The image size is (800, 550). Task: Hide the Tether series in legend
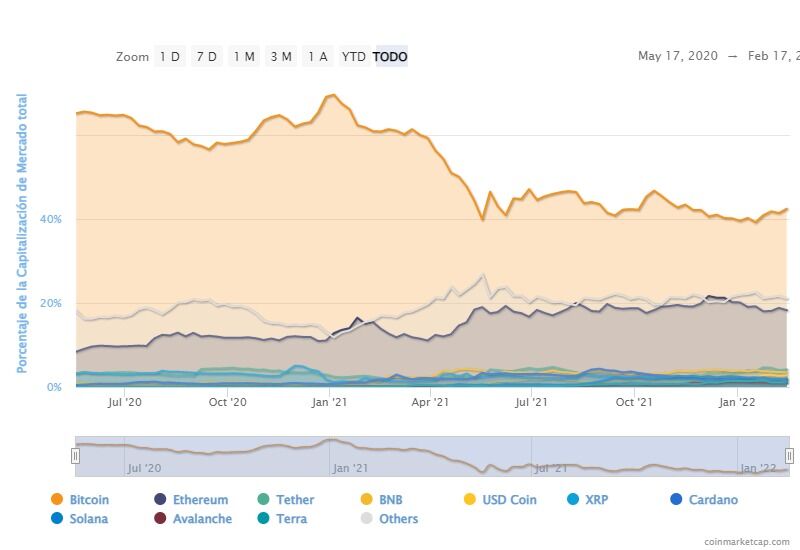pyautogui.click(x=263, y=499)
